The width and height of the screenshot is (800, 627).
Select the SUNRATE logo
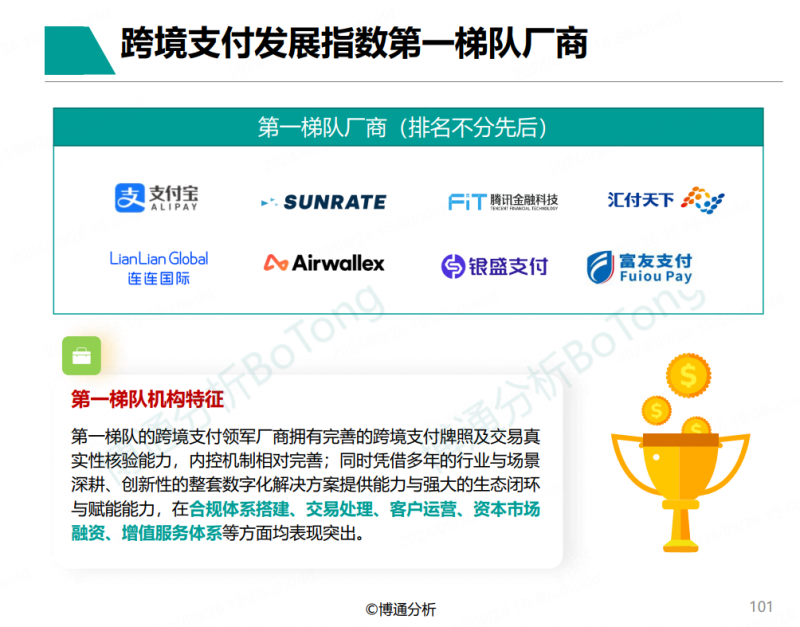[x=323, y=202]
